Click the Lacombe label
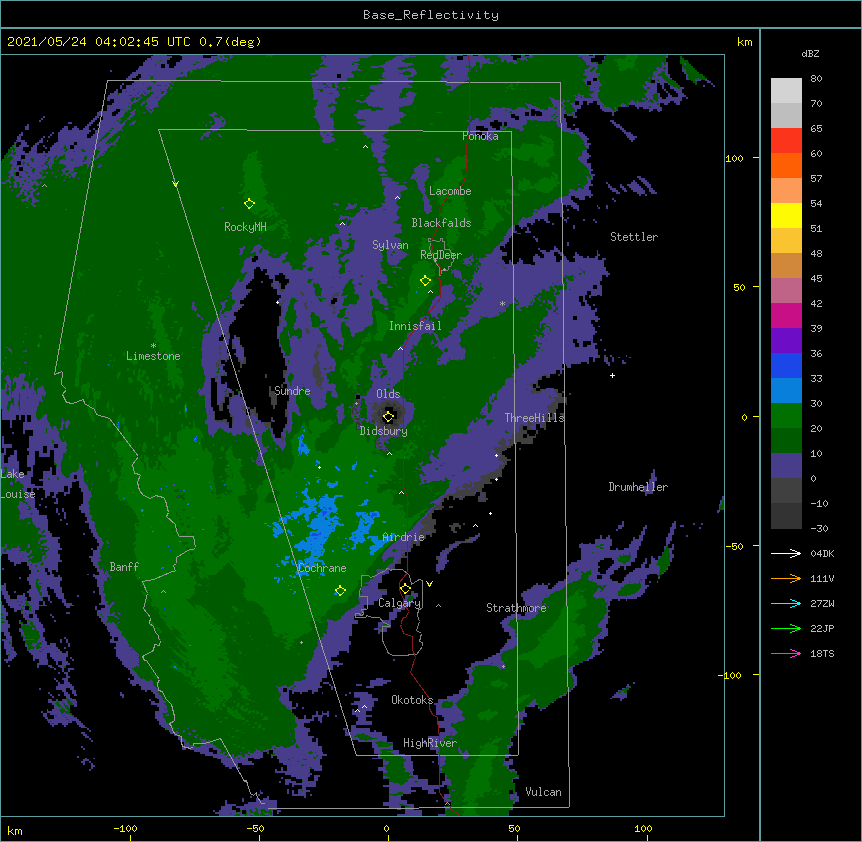862x842 pixels. click(x=450, y=191)
